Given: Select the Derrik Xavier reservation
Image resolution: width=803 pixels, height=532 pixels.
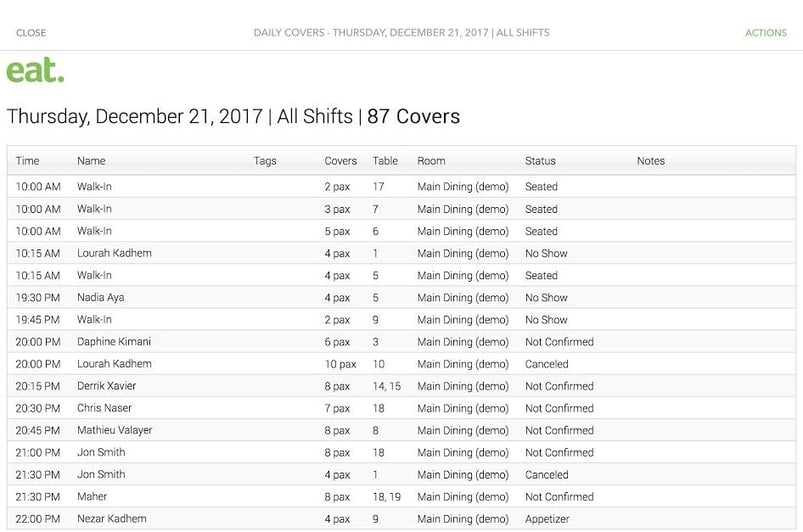Looking at the screenshot, I should 402,386.
